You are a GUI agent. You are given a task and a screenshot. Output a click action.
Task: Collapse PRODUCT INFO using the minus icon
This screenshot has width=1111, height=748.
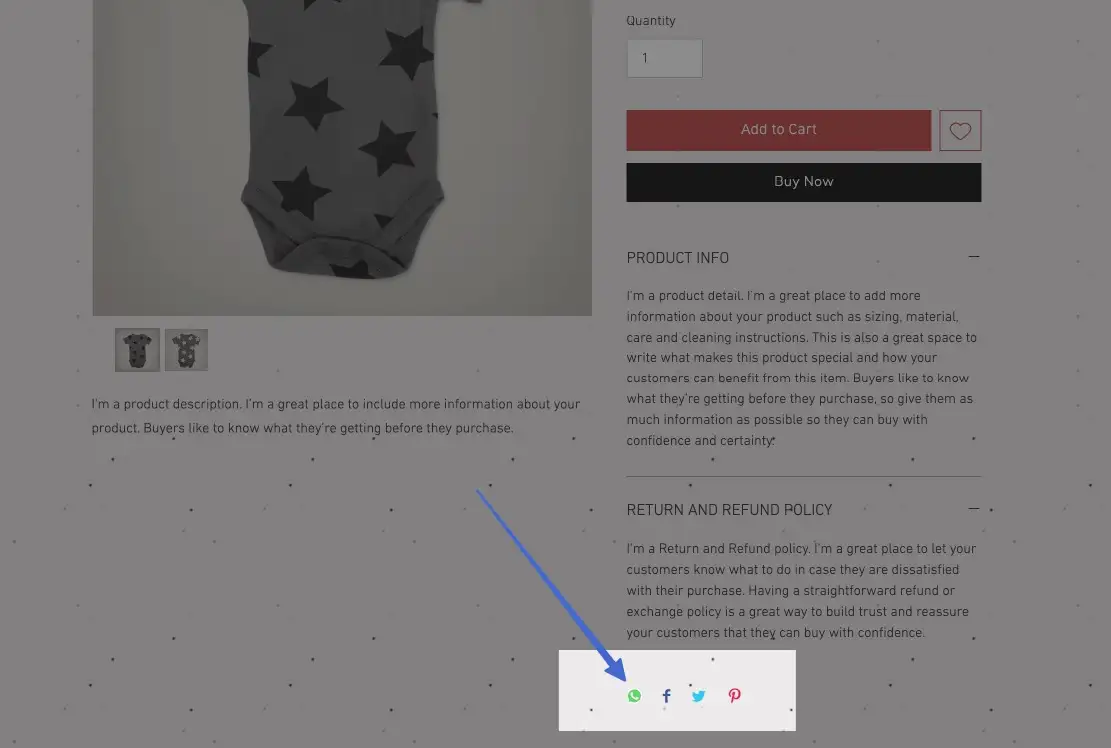[x=974, y=257]
